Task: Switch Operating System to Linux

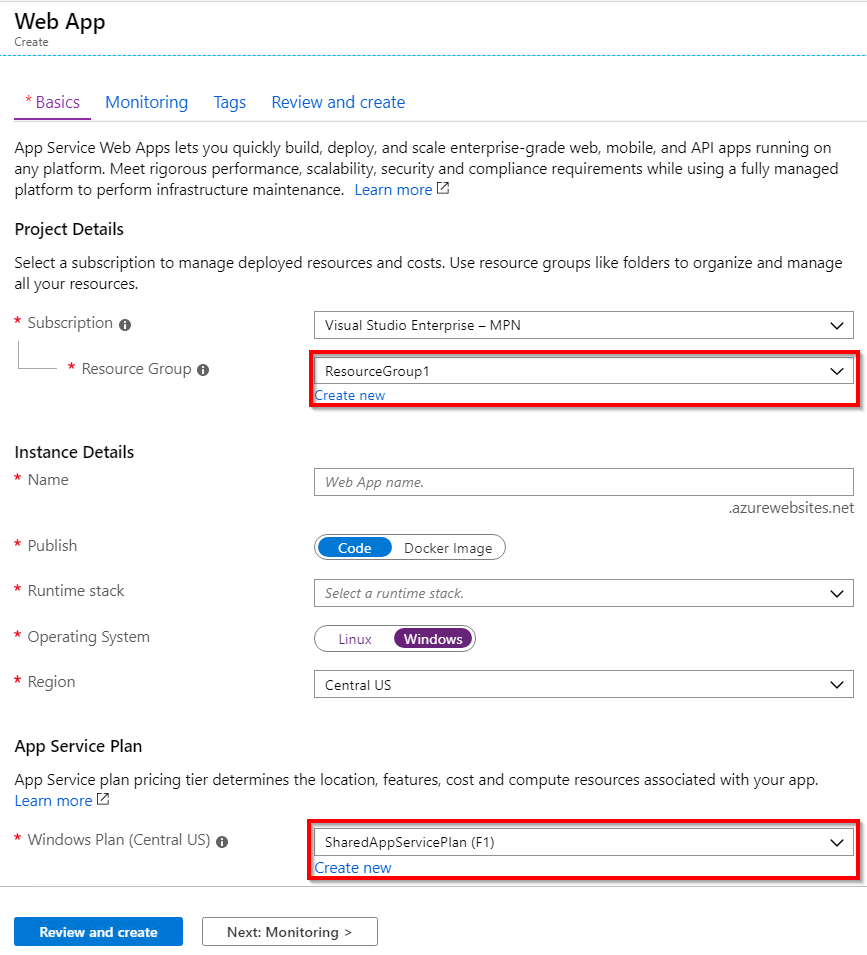Action: tap(355, 637)
